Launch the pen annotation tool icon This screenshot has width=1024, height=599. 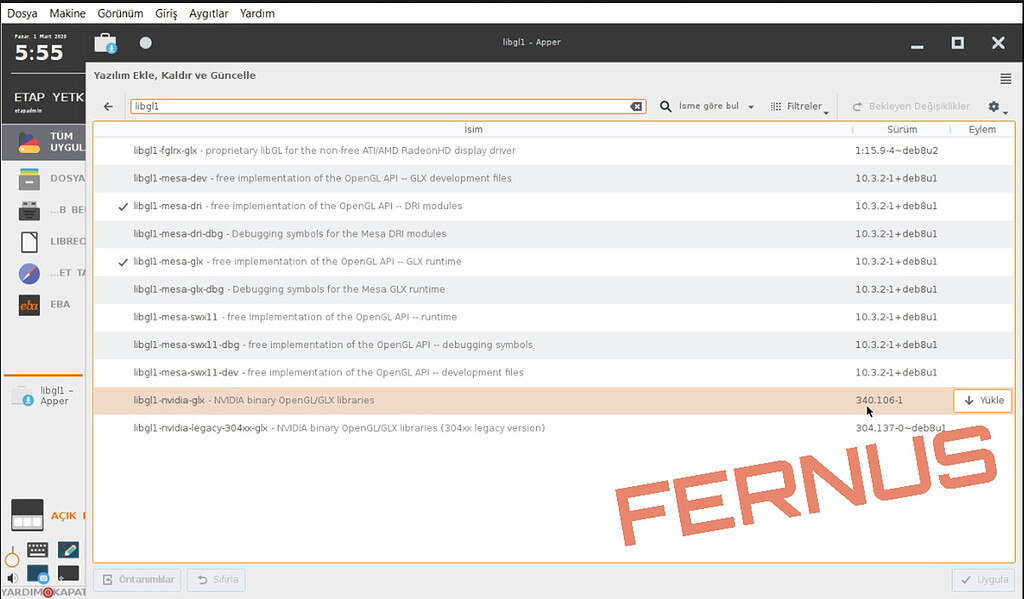point(68,550)
